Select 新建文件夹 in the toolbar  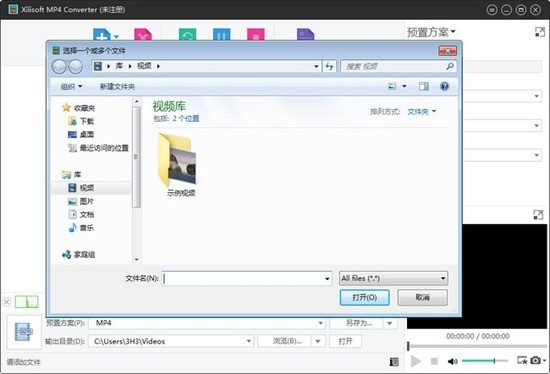pos(117,86)
